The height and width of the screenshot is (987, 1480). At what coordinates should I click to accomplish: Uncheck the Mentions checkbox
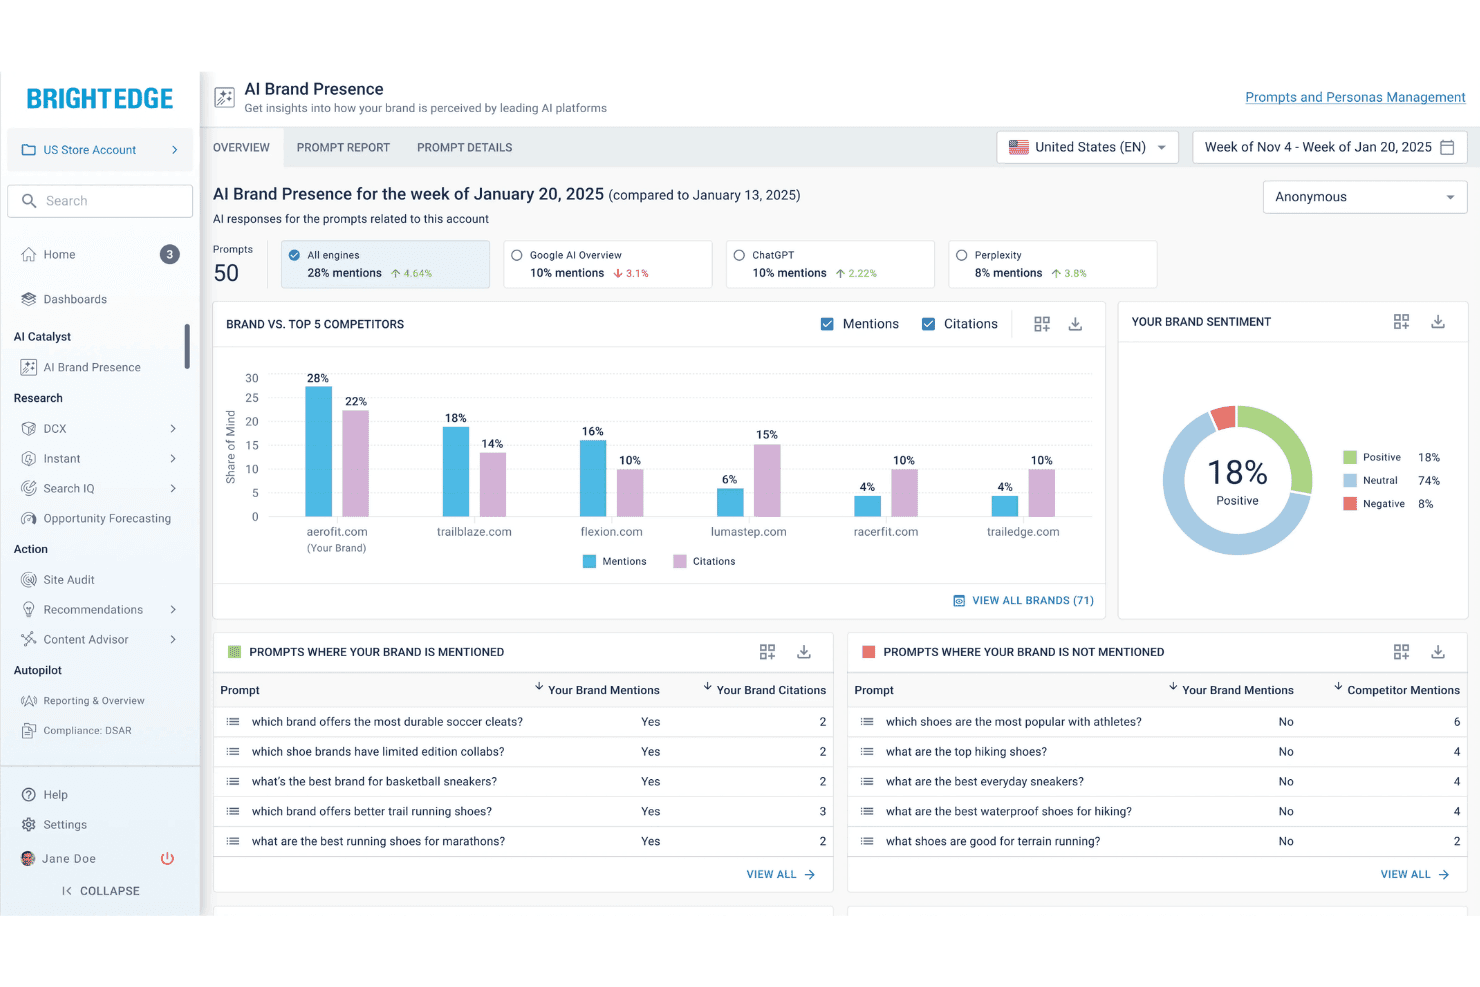[x=827, y=324]
